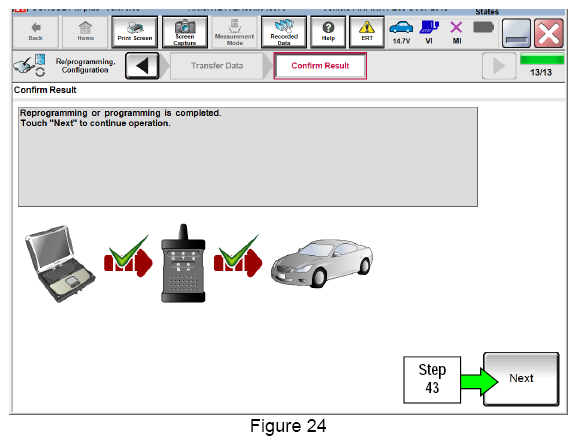This screenshot has width=577, height=445.
Task: Select the Confirm Result step
Action: tap(320, 66)
